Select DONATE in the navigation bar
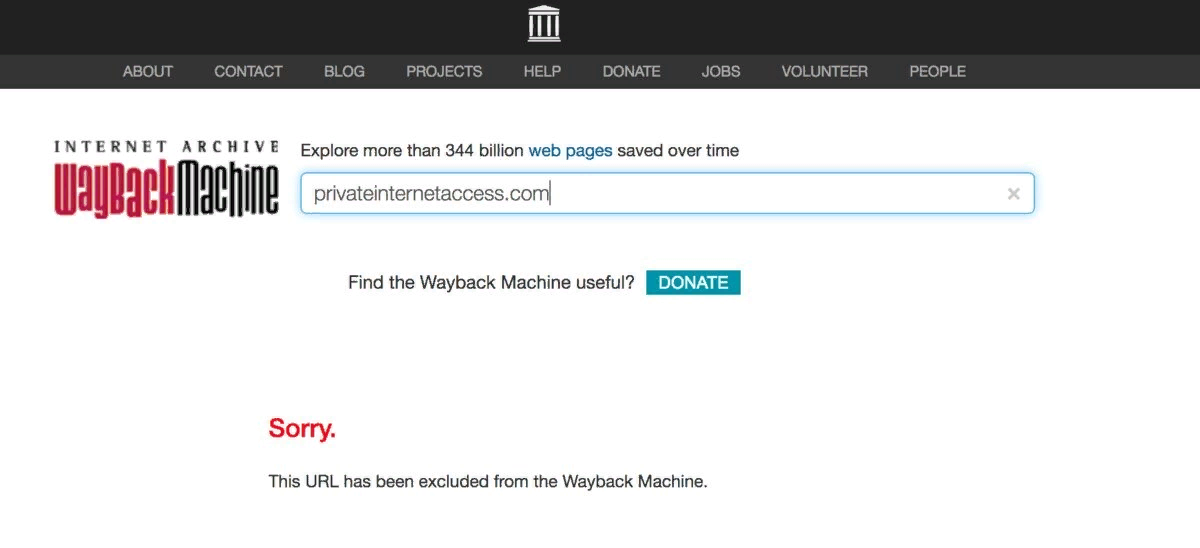Viewport: 1200px width, 548px height. click(631, 71)
